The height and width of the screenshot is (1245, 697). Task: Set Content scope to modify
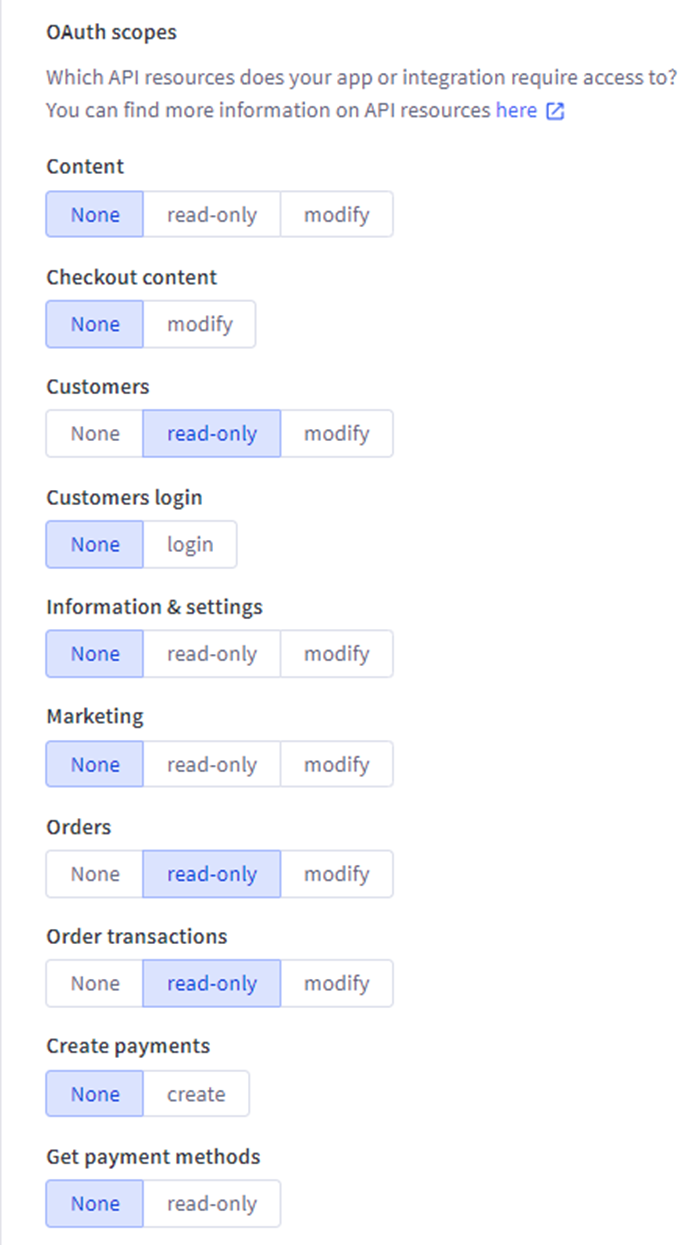point(336,215)
